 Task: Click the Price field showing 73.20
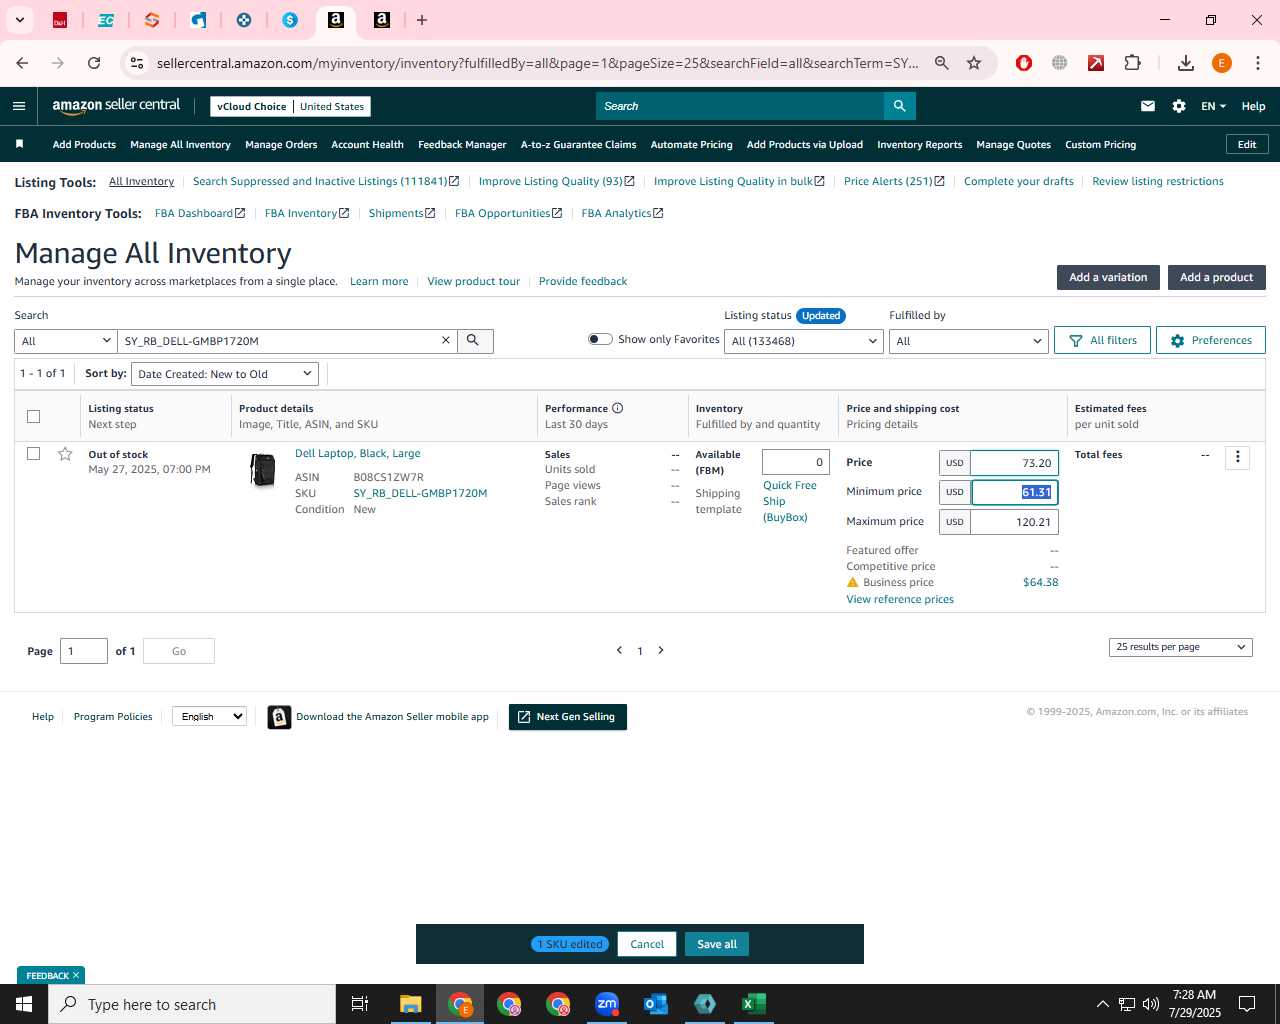(x=1014, y=463)
